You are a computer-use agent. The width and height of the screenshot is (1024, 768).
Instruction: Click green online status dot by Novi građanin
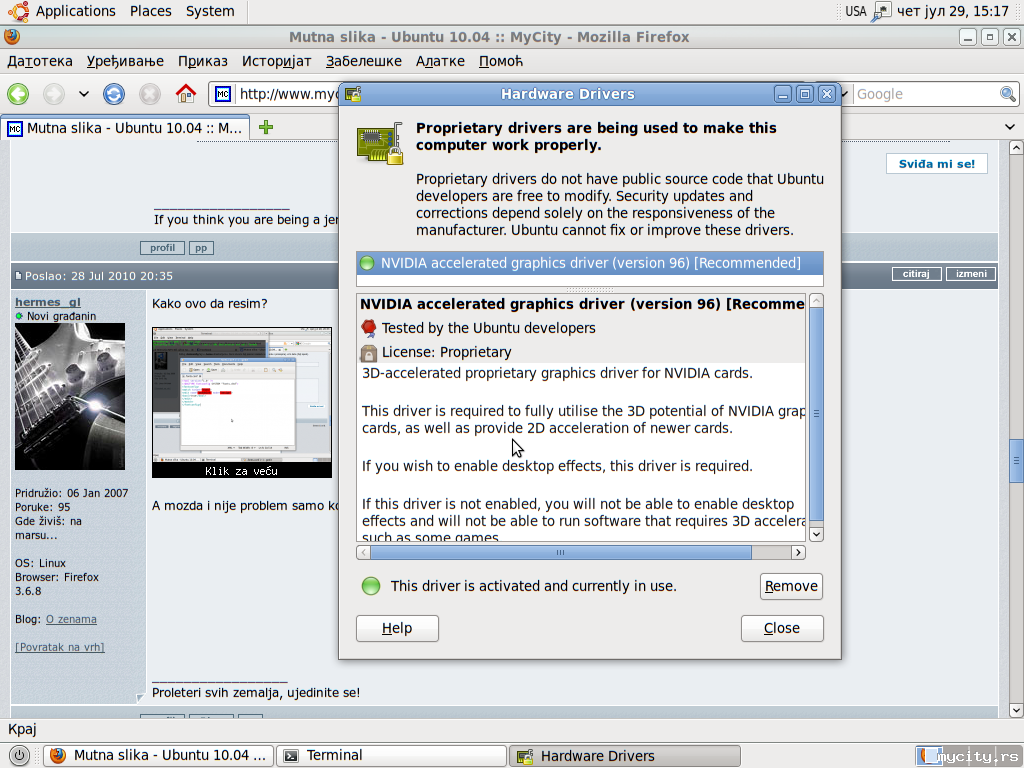pos(19,316)
